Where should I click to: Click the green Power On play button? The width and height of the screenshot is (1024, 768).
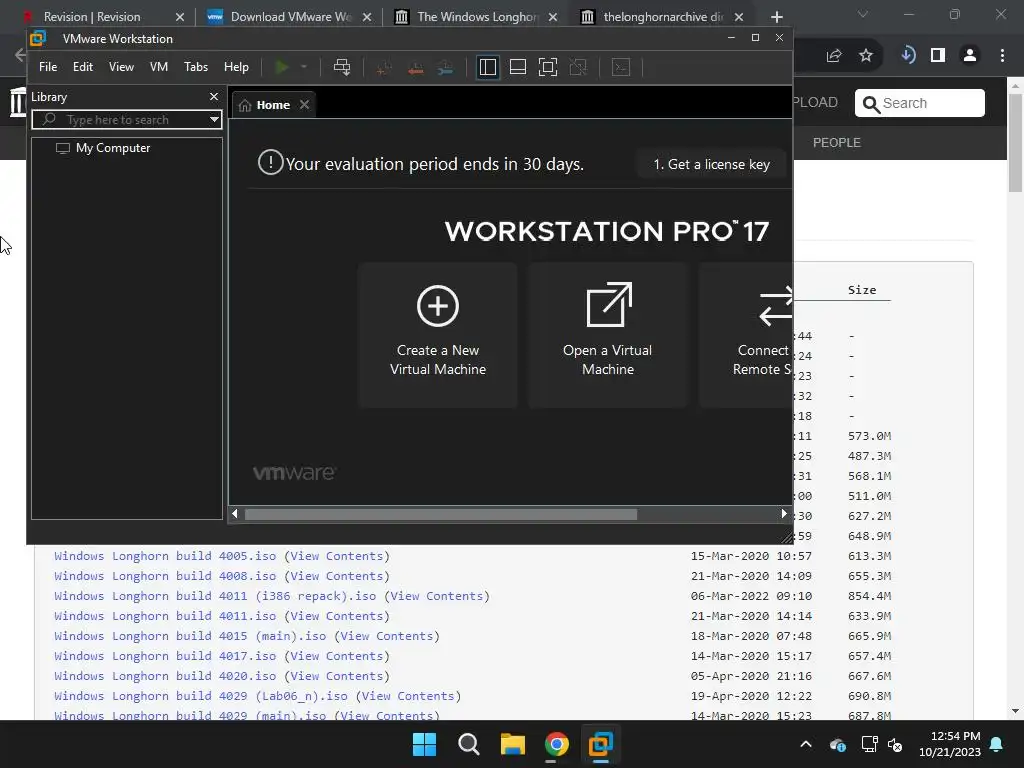[281, 67]
